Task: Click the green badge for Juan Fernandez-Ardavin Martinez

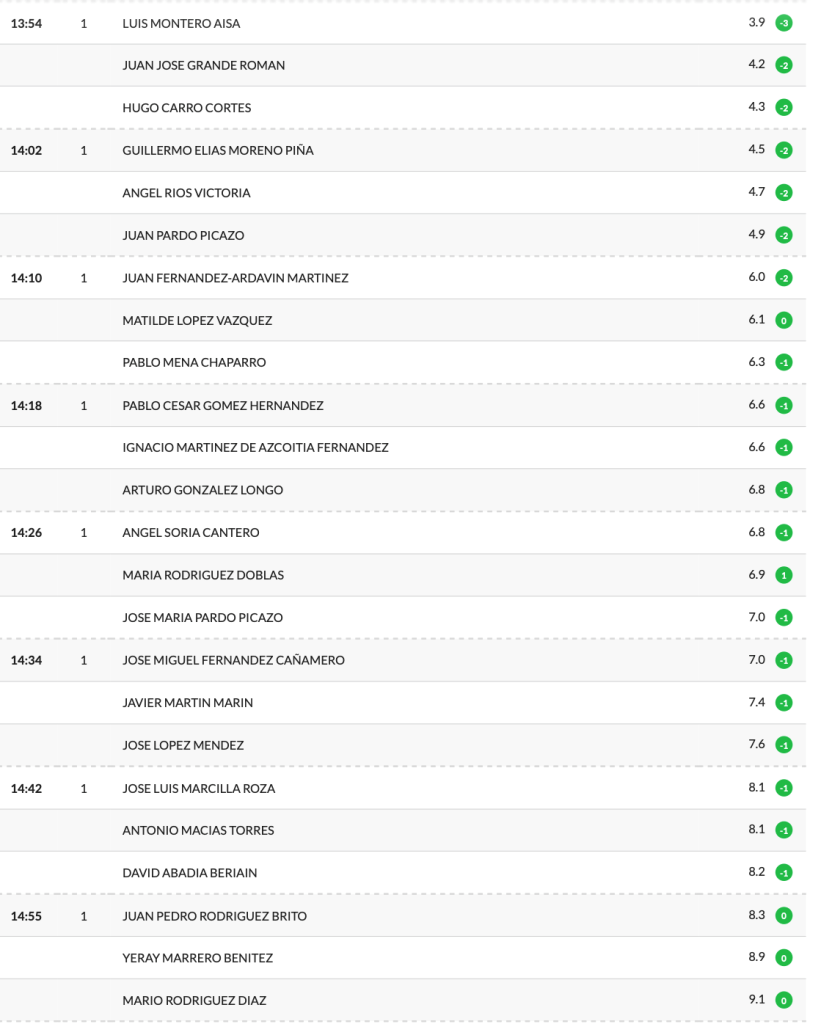Action: click(784, 278)
